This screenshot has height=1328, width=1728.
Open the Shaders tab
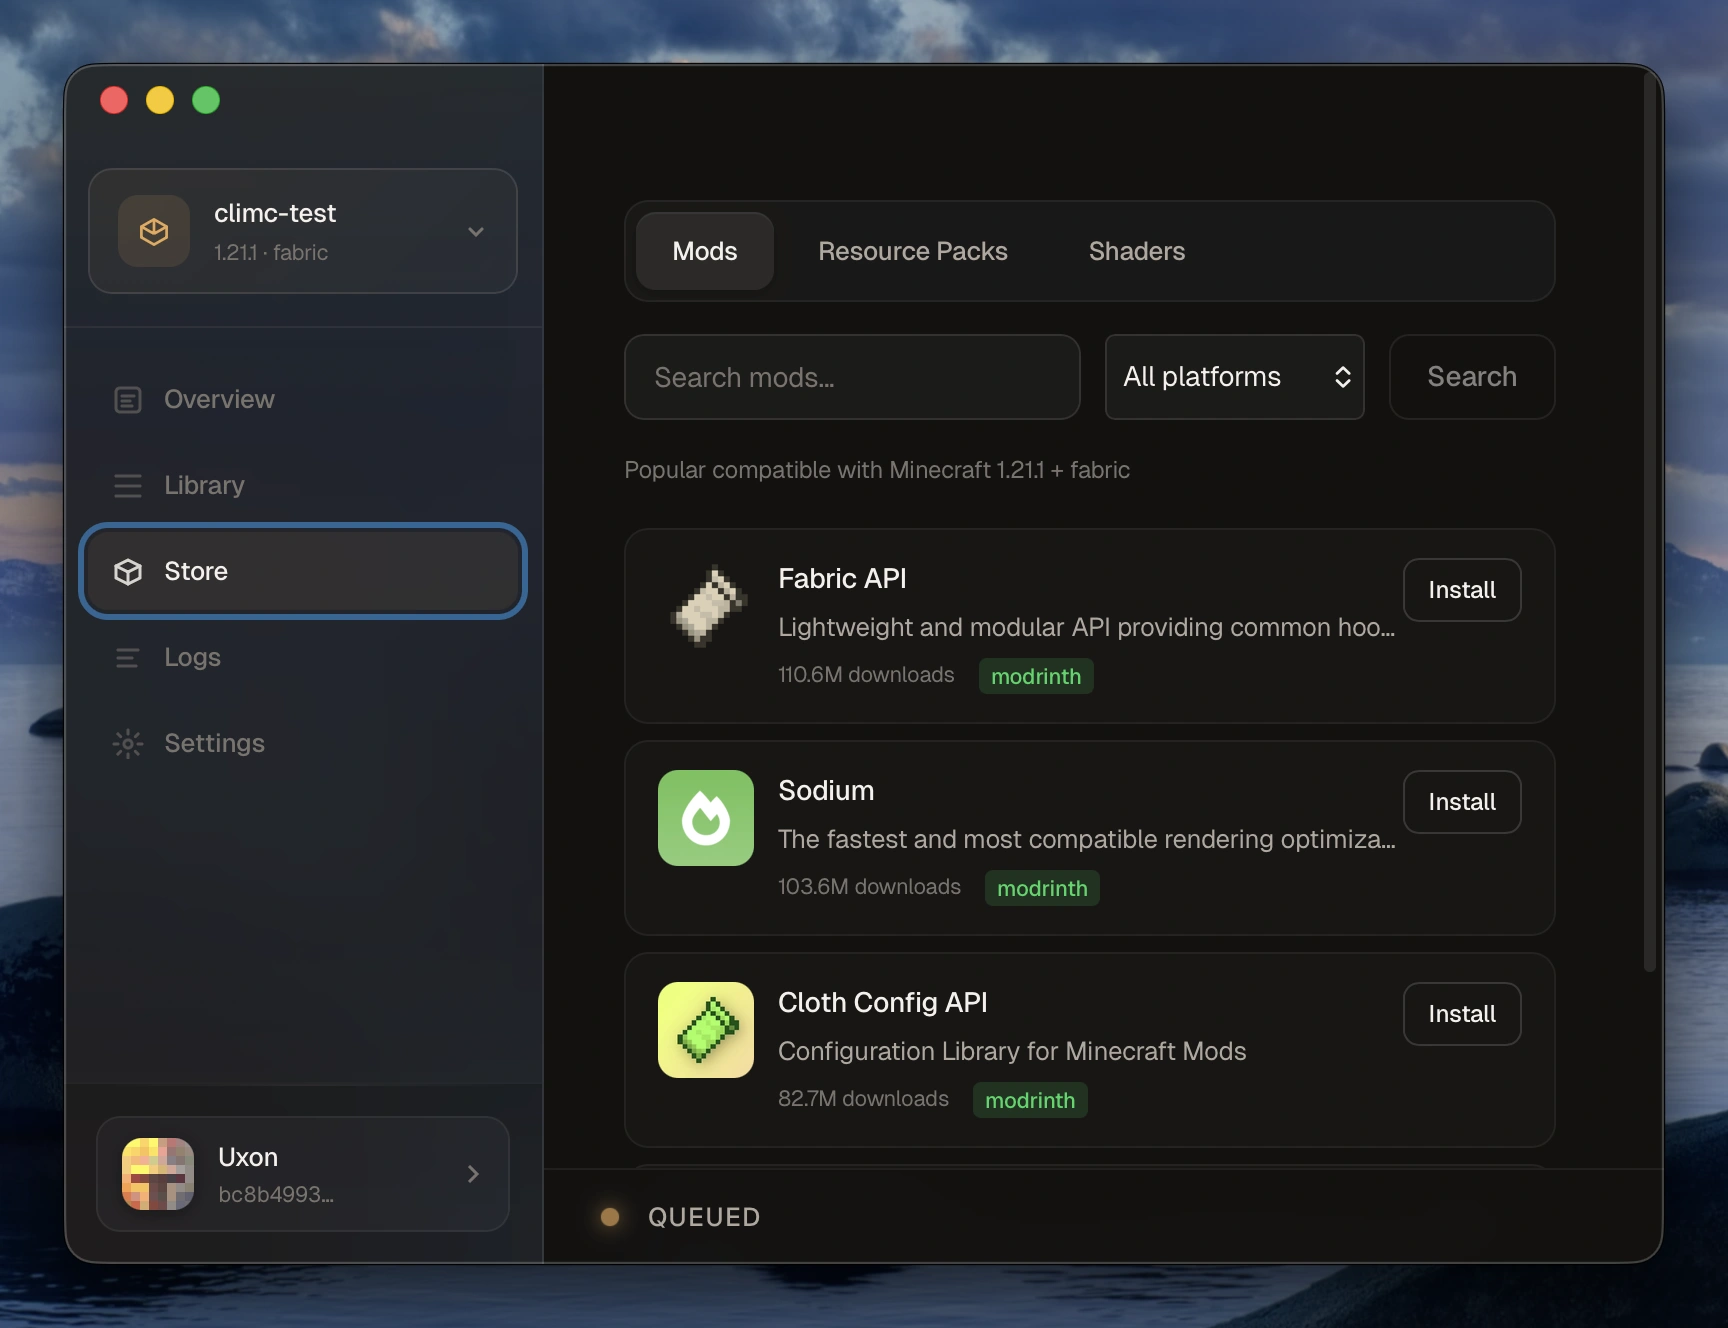click(1136, 251)
